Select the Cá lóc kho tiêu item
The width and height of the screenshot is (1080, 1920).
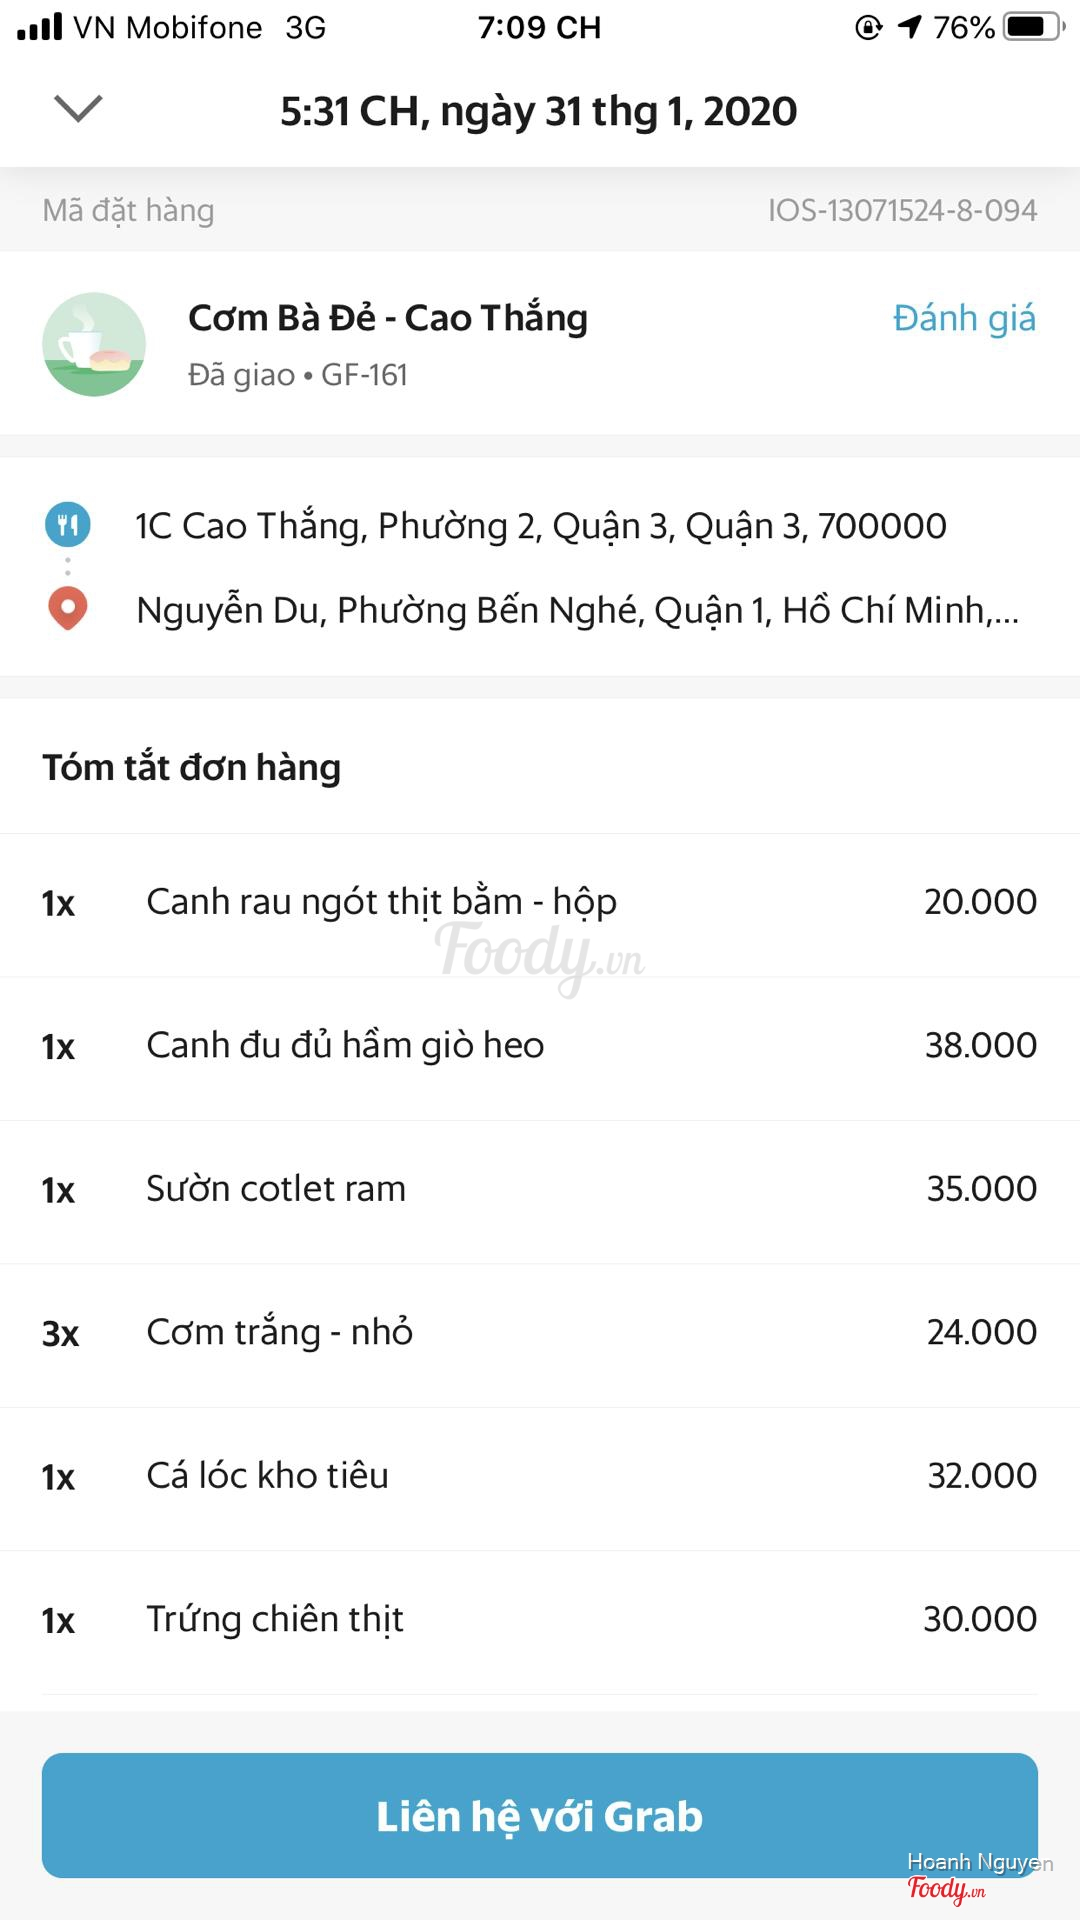click(267, 1476)
